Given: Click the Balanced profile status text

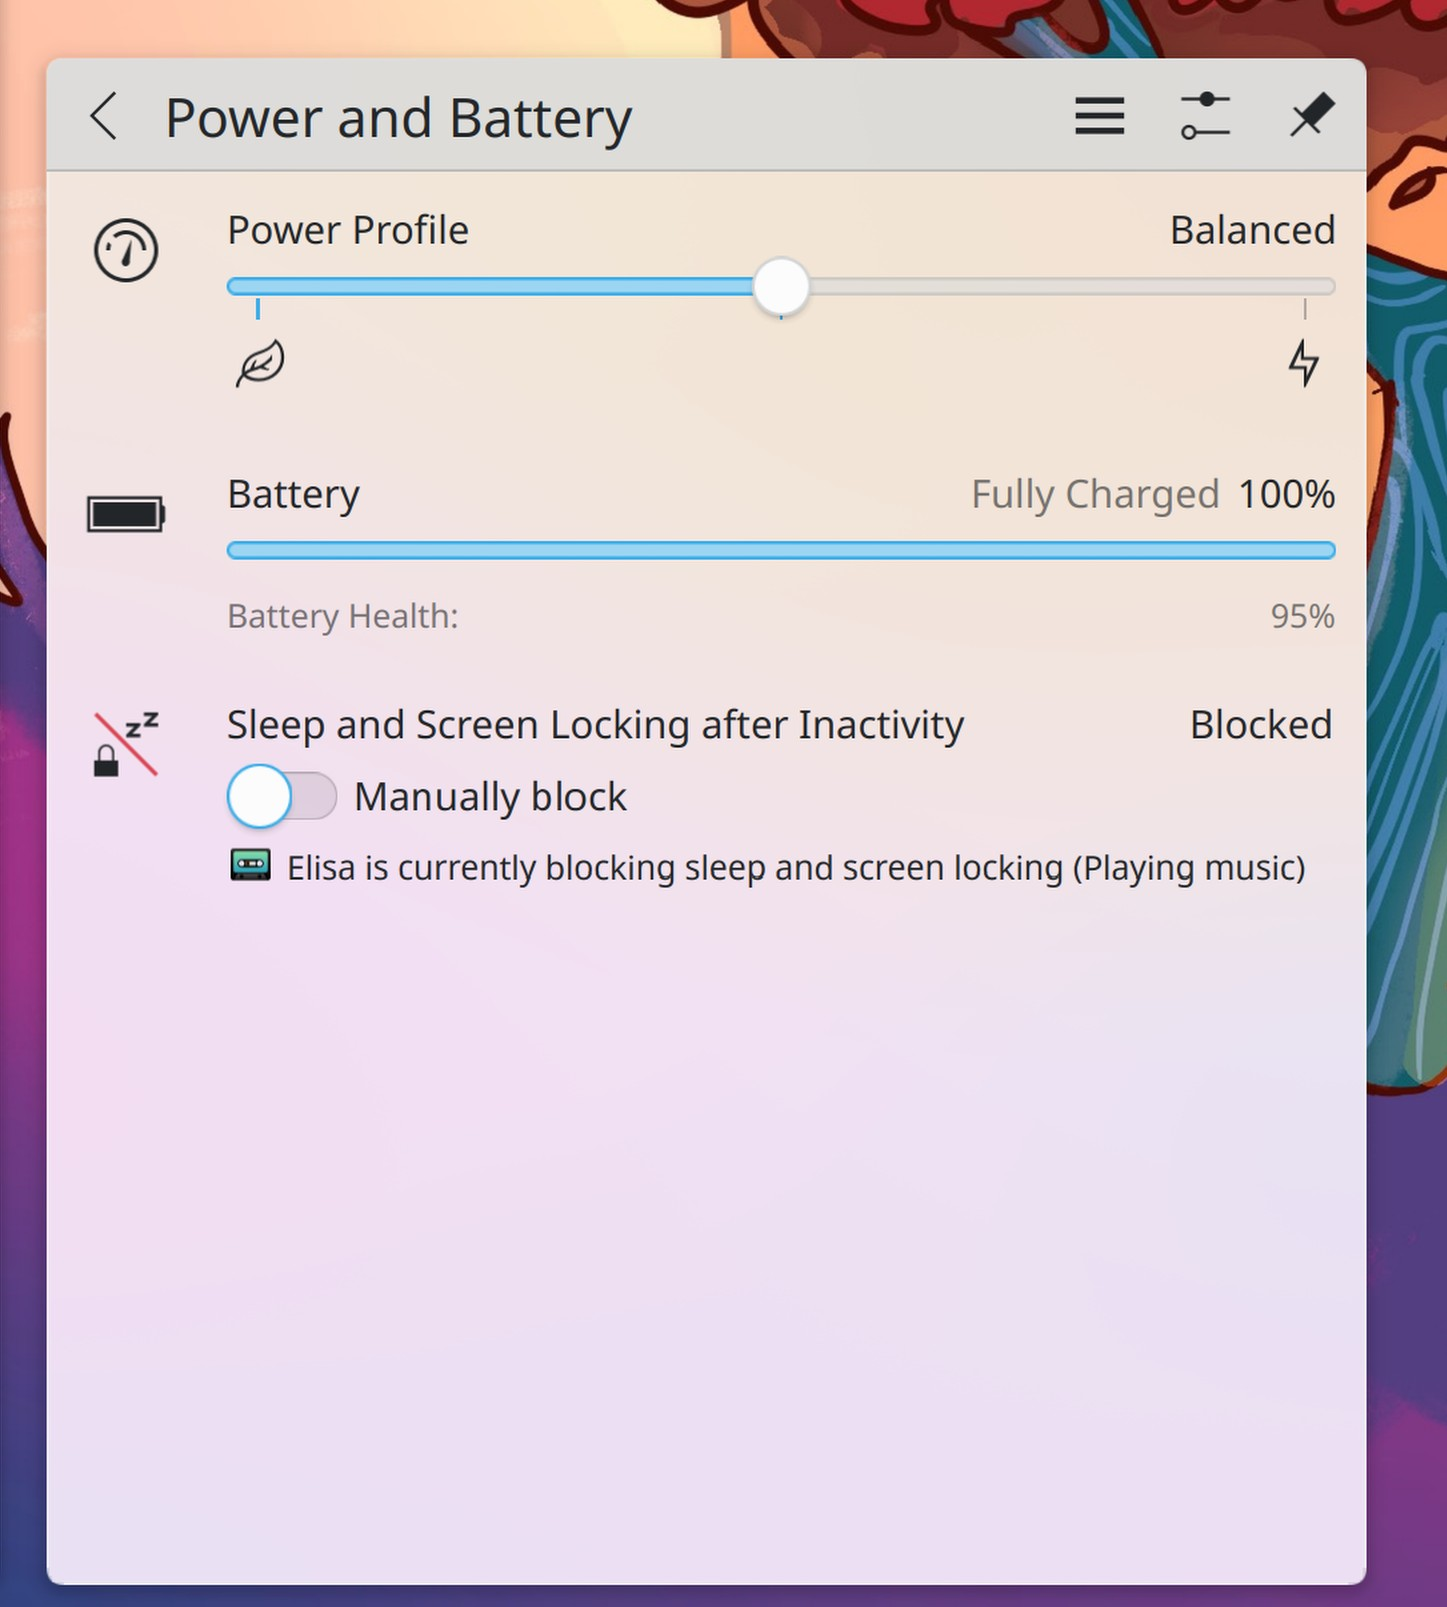Looking at the screenshot, I should (x=1252, y=231).
